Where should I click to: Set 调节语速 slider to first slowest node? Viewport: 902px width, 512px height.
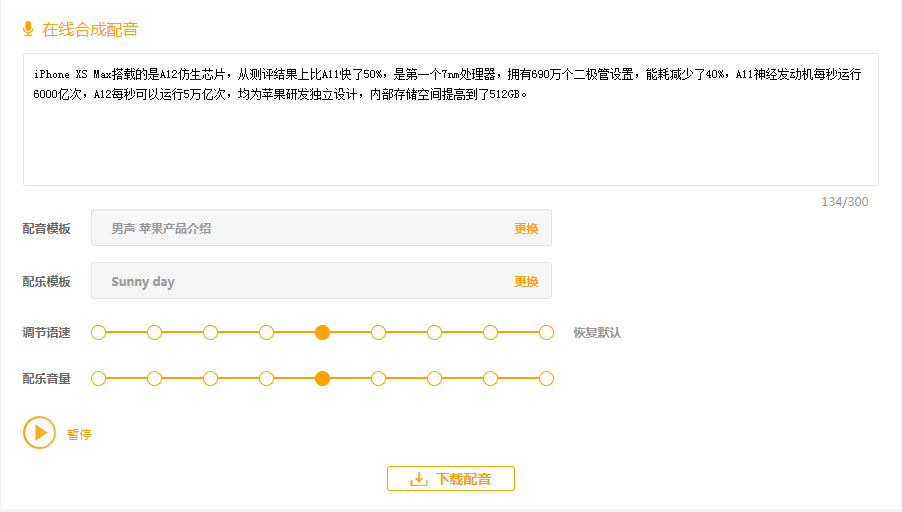(98, 332)
